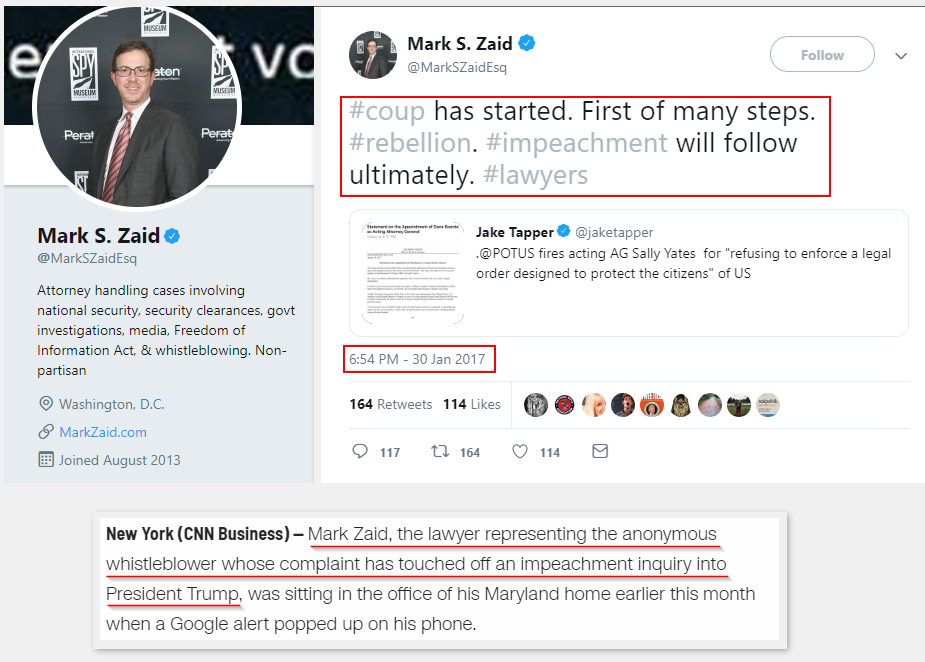The width and height of the screenshot is (925, 662).
Task: Click the location pin icon by Washington, D.C.
Action: [x=45, y=404]
